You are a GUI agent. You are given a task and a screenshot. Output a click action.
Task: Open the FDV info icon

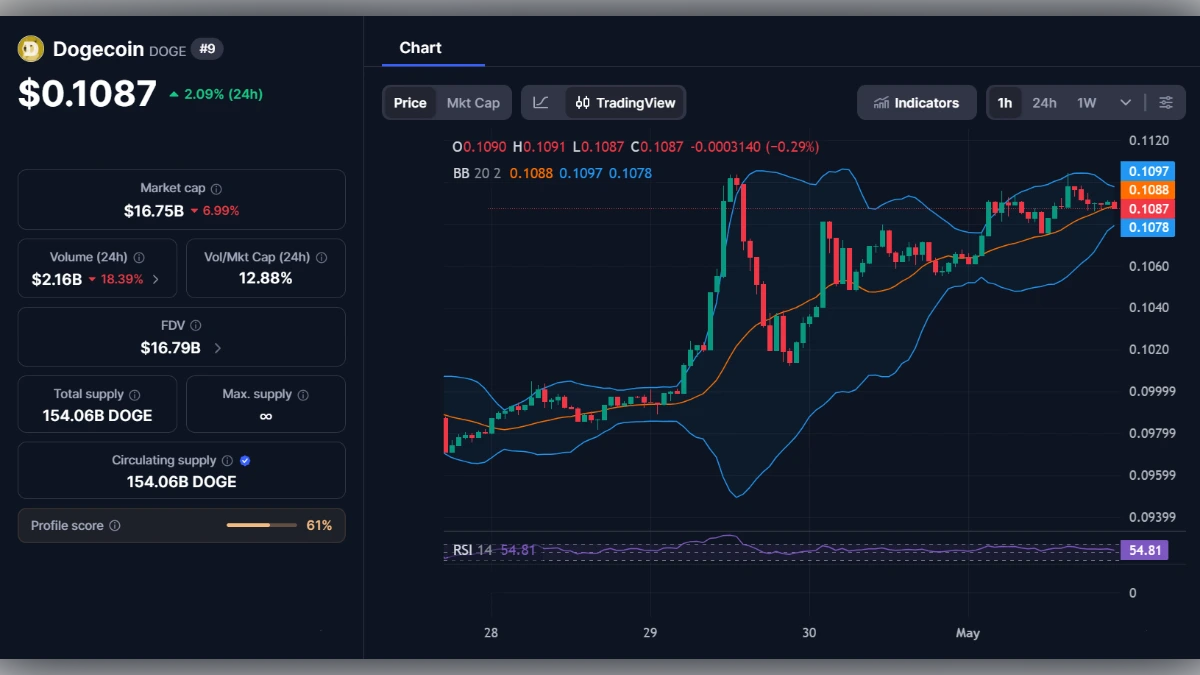[196, 326]
